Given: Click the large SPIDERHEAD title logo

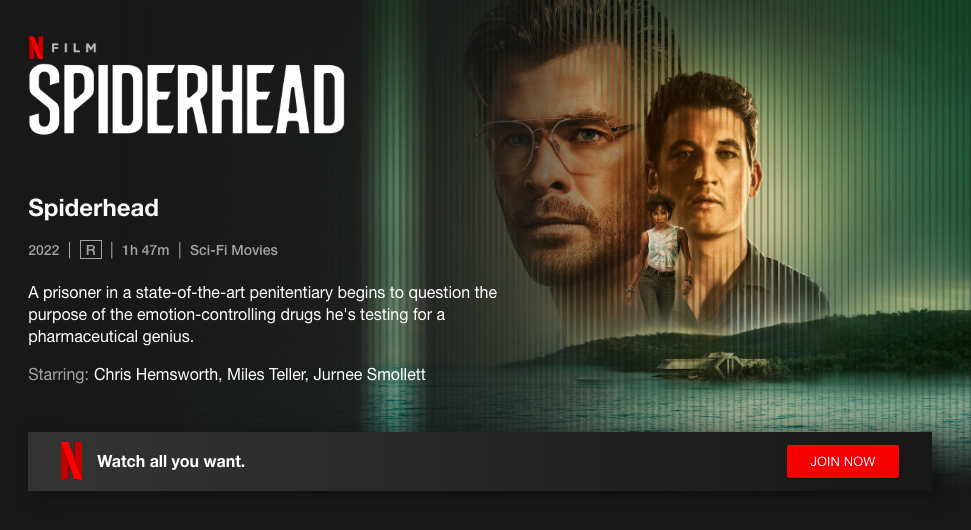Looking at the screenshot, I should point(186,99).
